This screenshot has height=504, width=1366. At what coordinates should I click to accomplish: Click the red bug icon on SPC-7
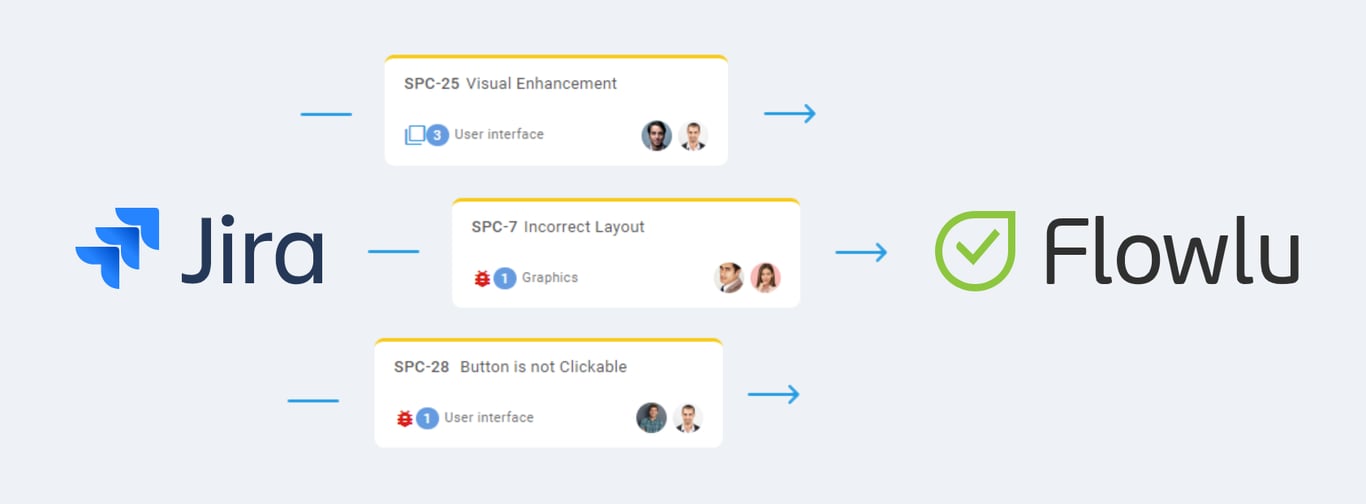pos(482,278)
